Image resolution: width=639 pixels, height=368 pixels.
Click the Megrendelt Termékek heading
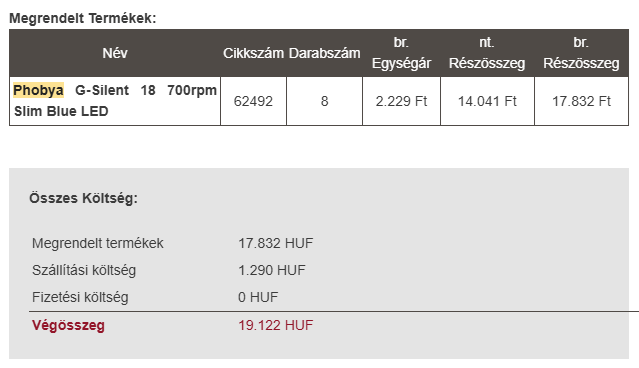click(x=83, y=18)
